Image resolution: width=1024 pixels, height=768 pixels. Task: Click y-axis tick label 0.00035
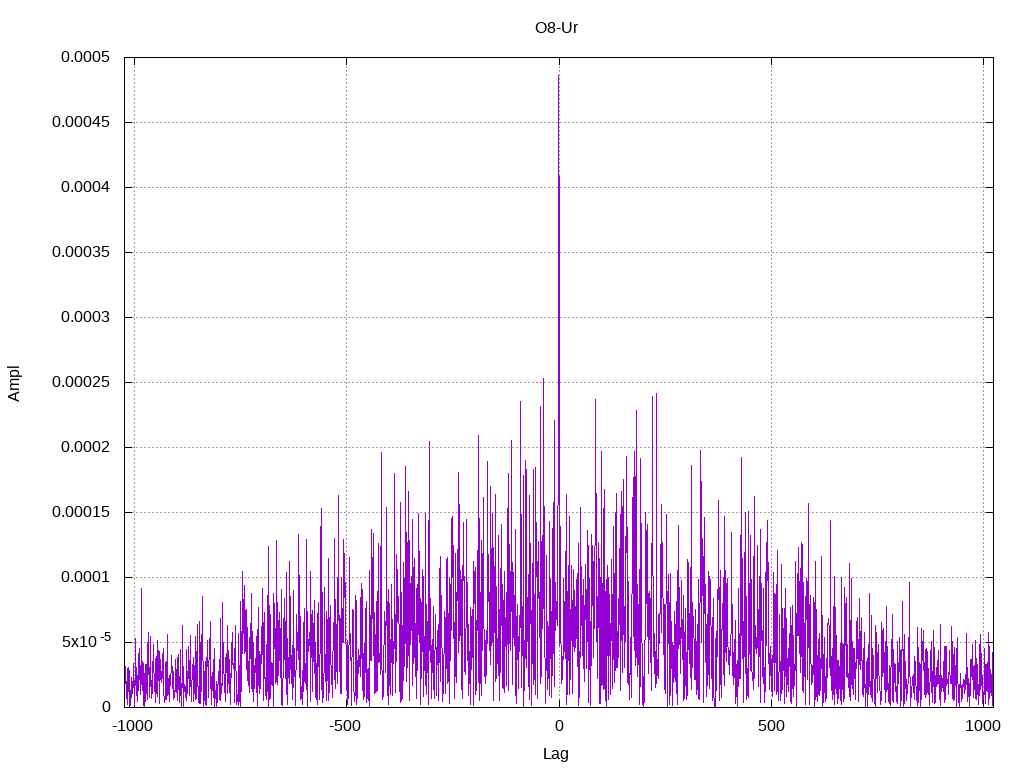pyautogui.click(x=82, y=252)
